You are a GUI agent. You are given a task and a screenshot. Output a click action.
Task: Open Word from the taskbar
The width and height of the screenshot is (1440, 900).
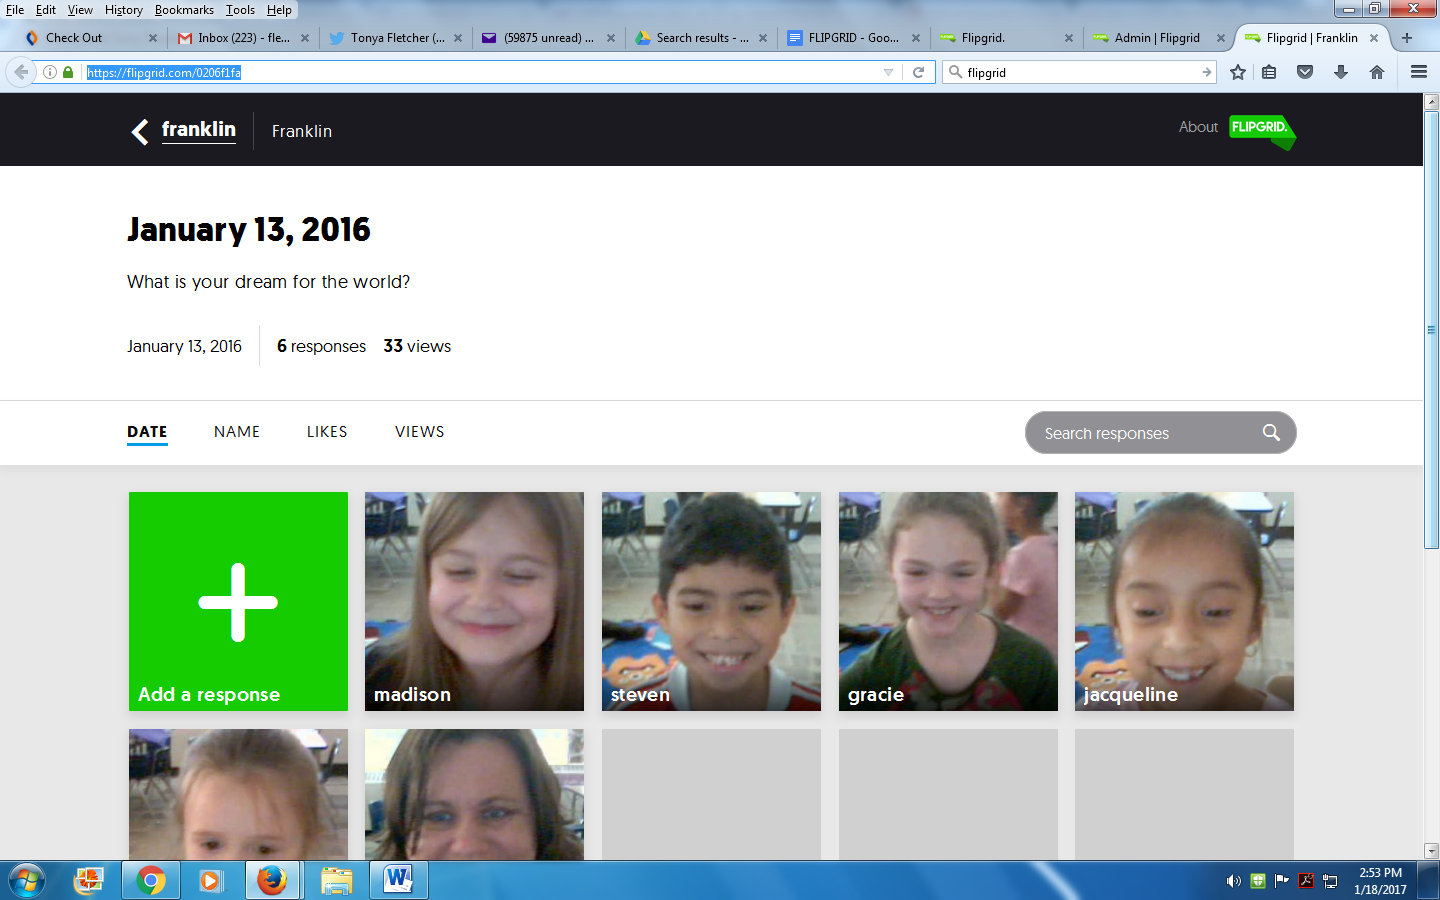tap(398, 881)
